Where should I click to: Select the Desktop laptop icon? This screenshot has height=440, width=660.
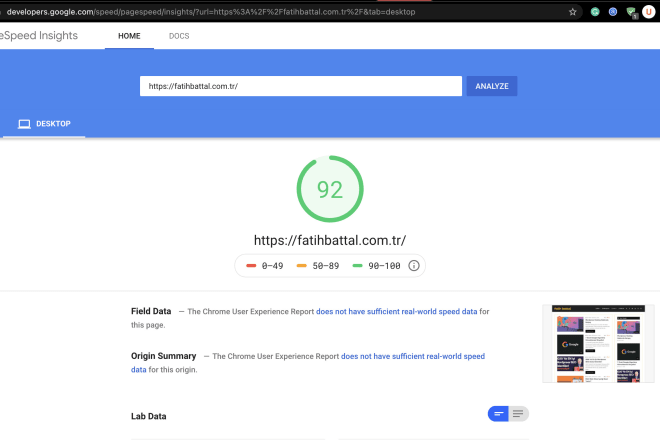click(x=24, y=124)
